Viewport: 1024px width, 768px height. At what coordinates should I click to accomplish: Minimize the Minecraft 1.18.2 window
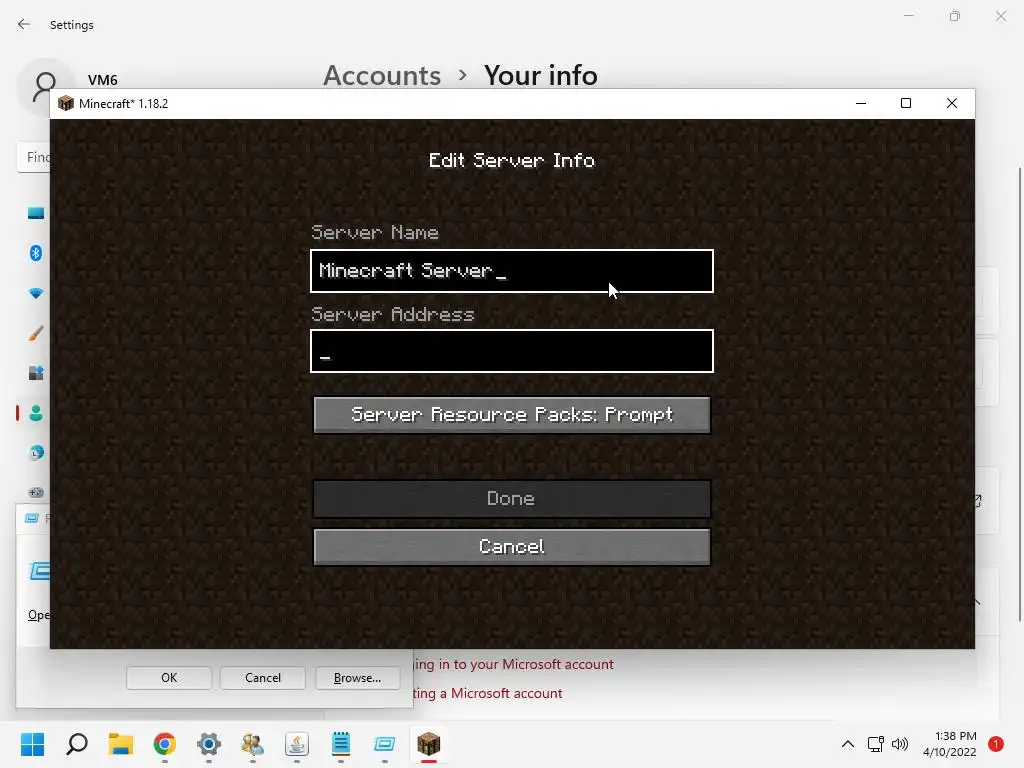pyautogui.click(x=861, y=103)
